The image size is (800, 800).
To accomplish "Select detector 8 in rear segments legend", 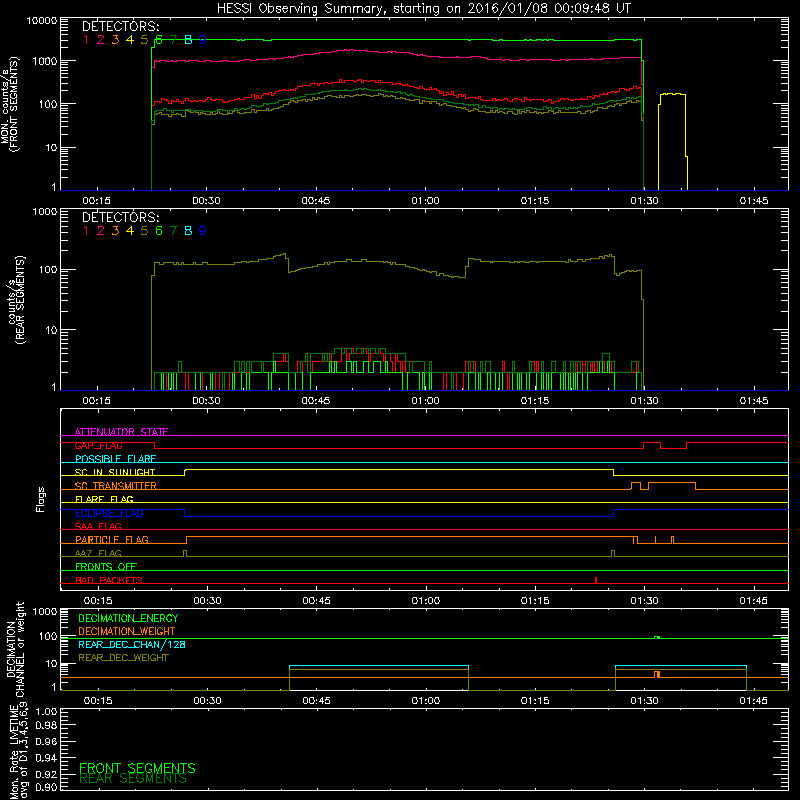I will (188, 231).
